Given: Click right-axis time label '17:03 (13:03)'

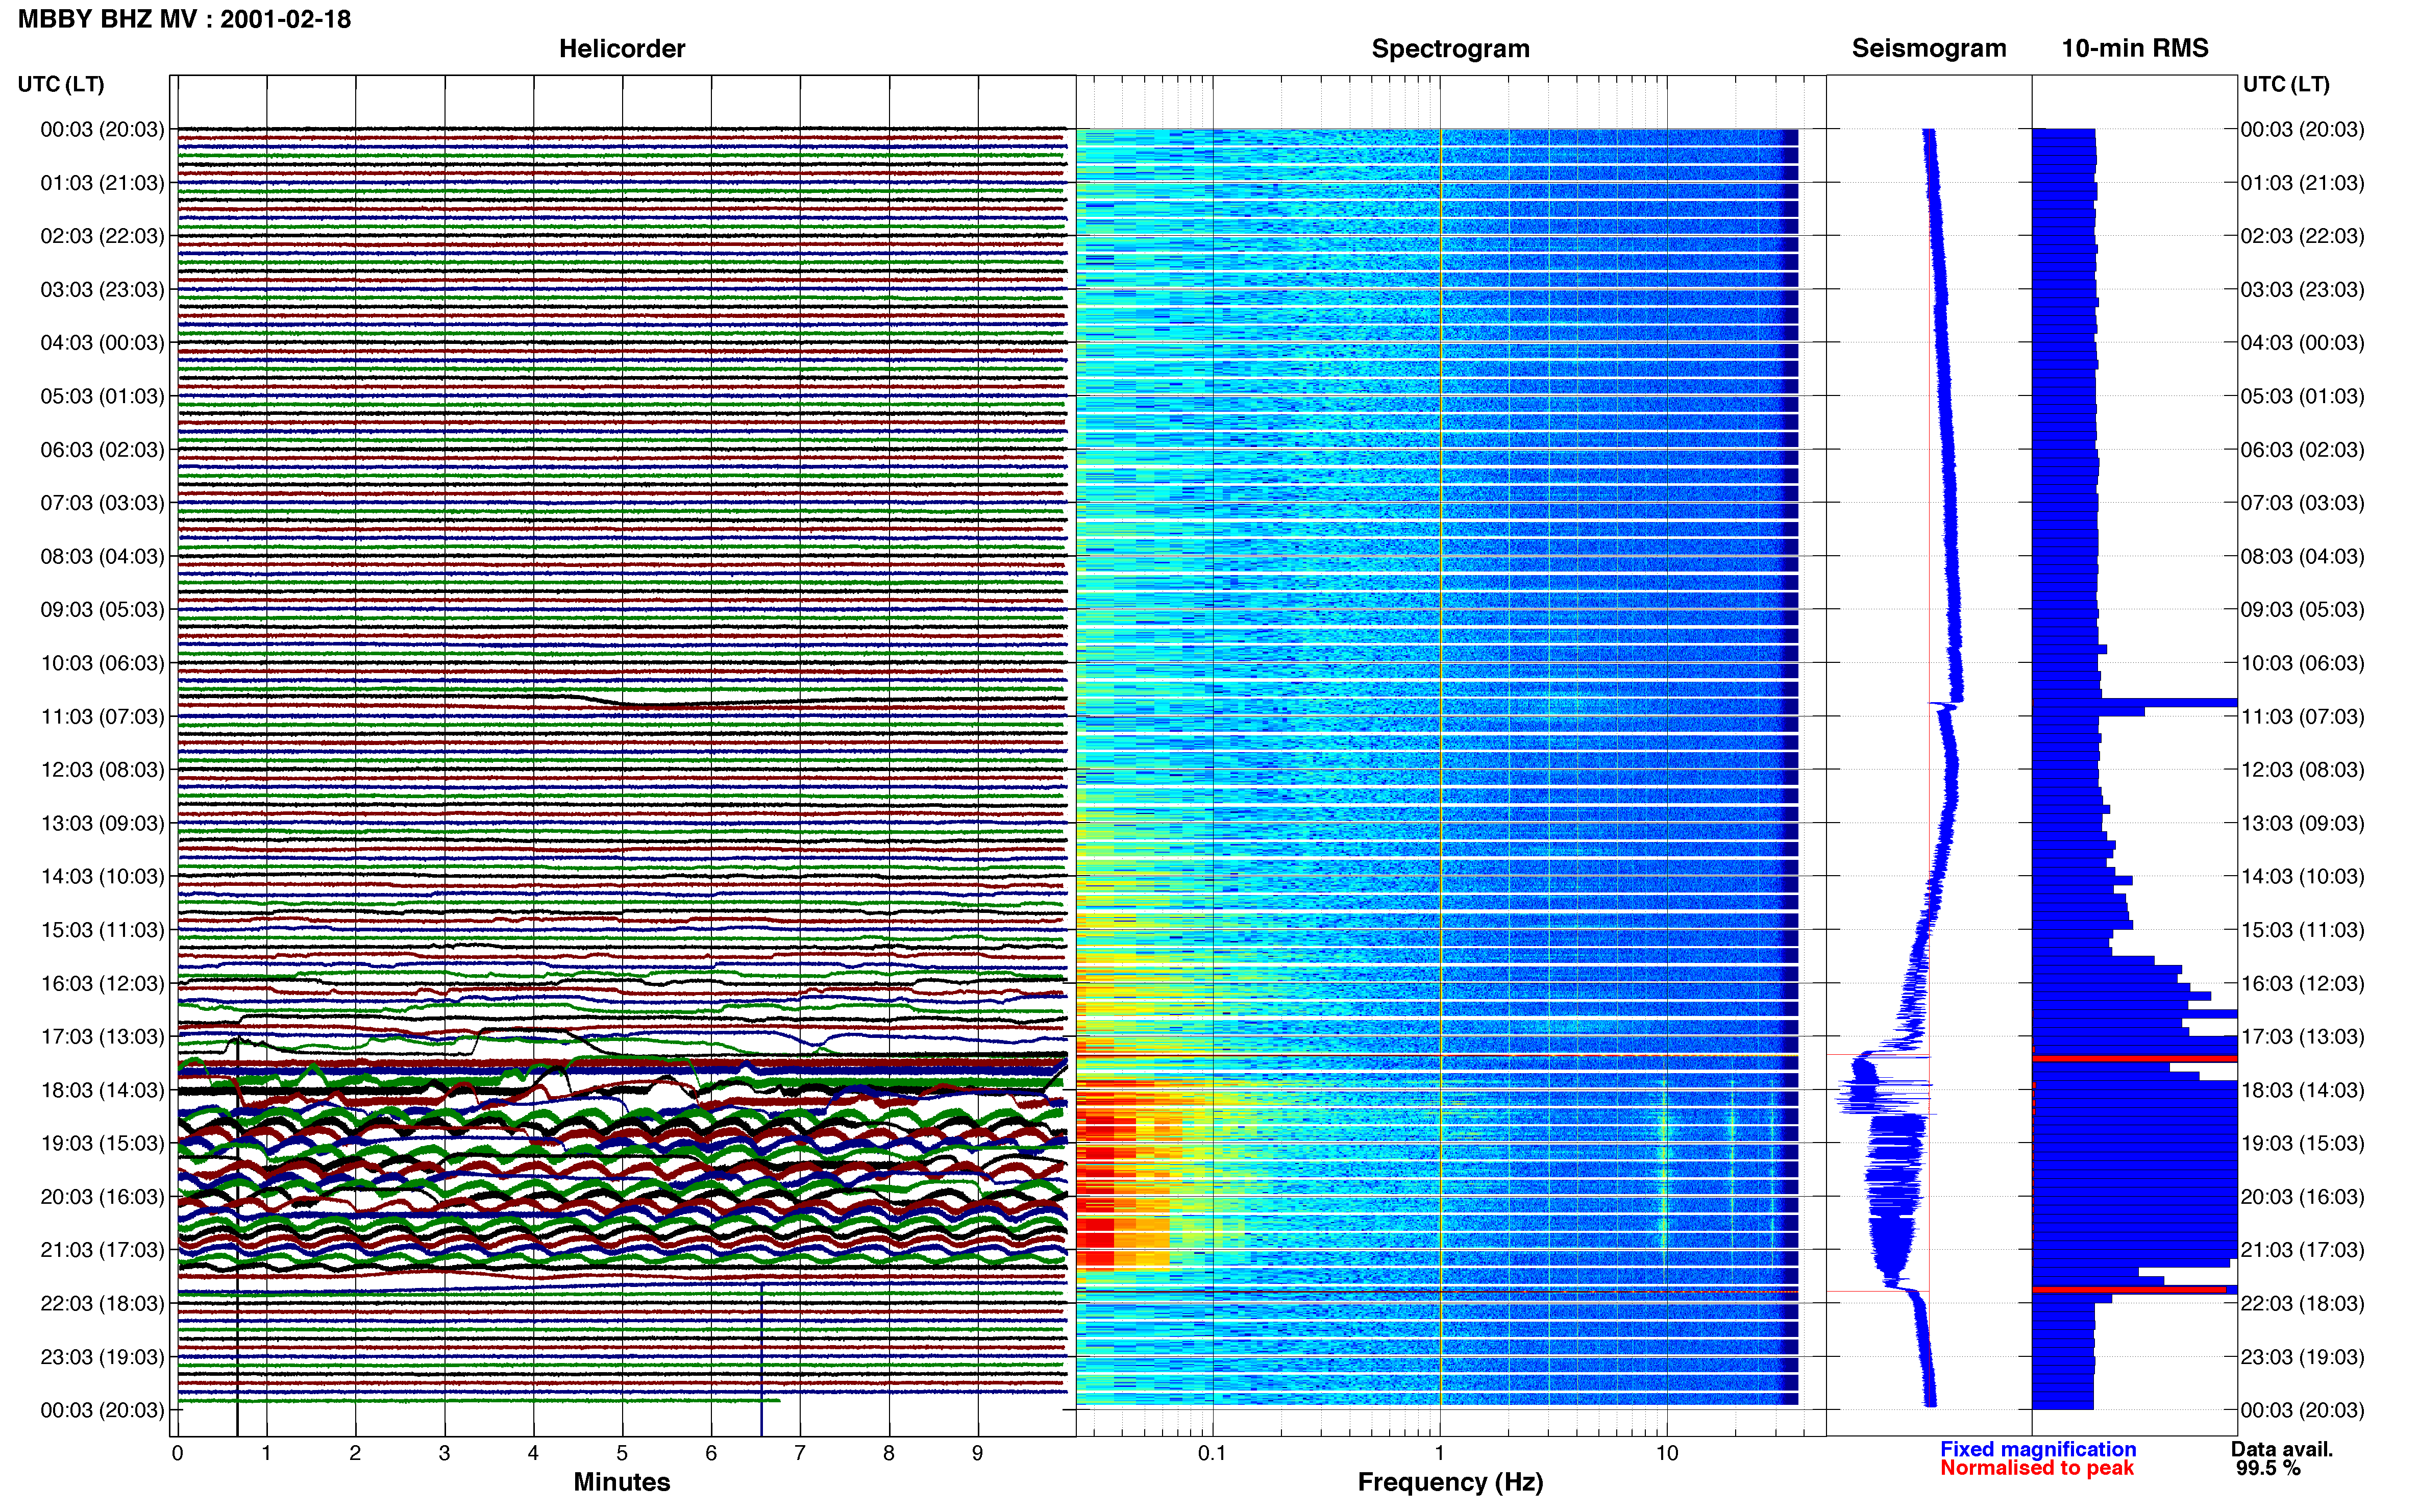Looking at the screenshot, I should point(2302,1037).
